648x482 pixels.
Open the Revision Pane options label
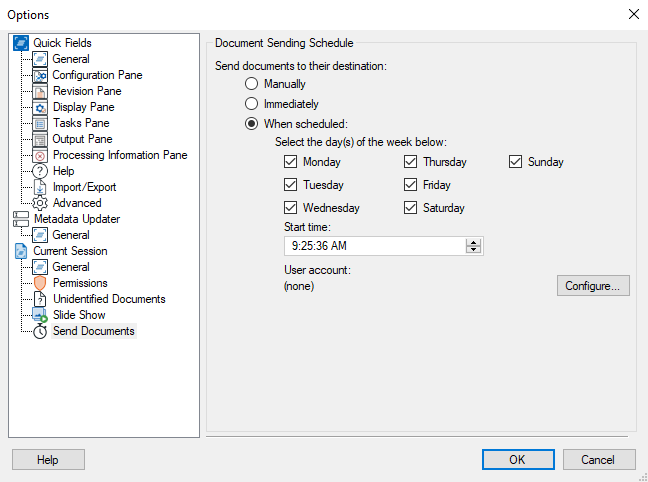tap(87, 91)
